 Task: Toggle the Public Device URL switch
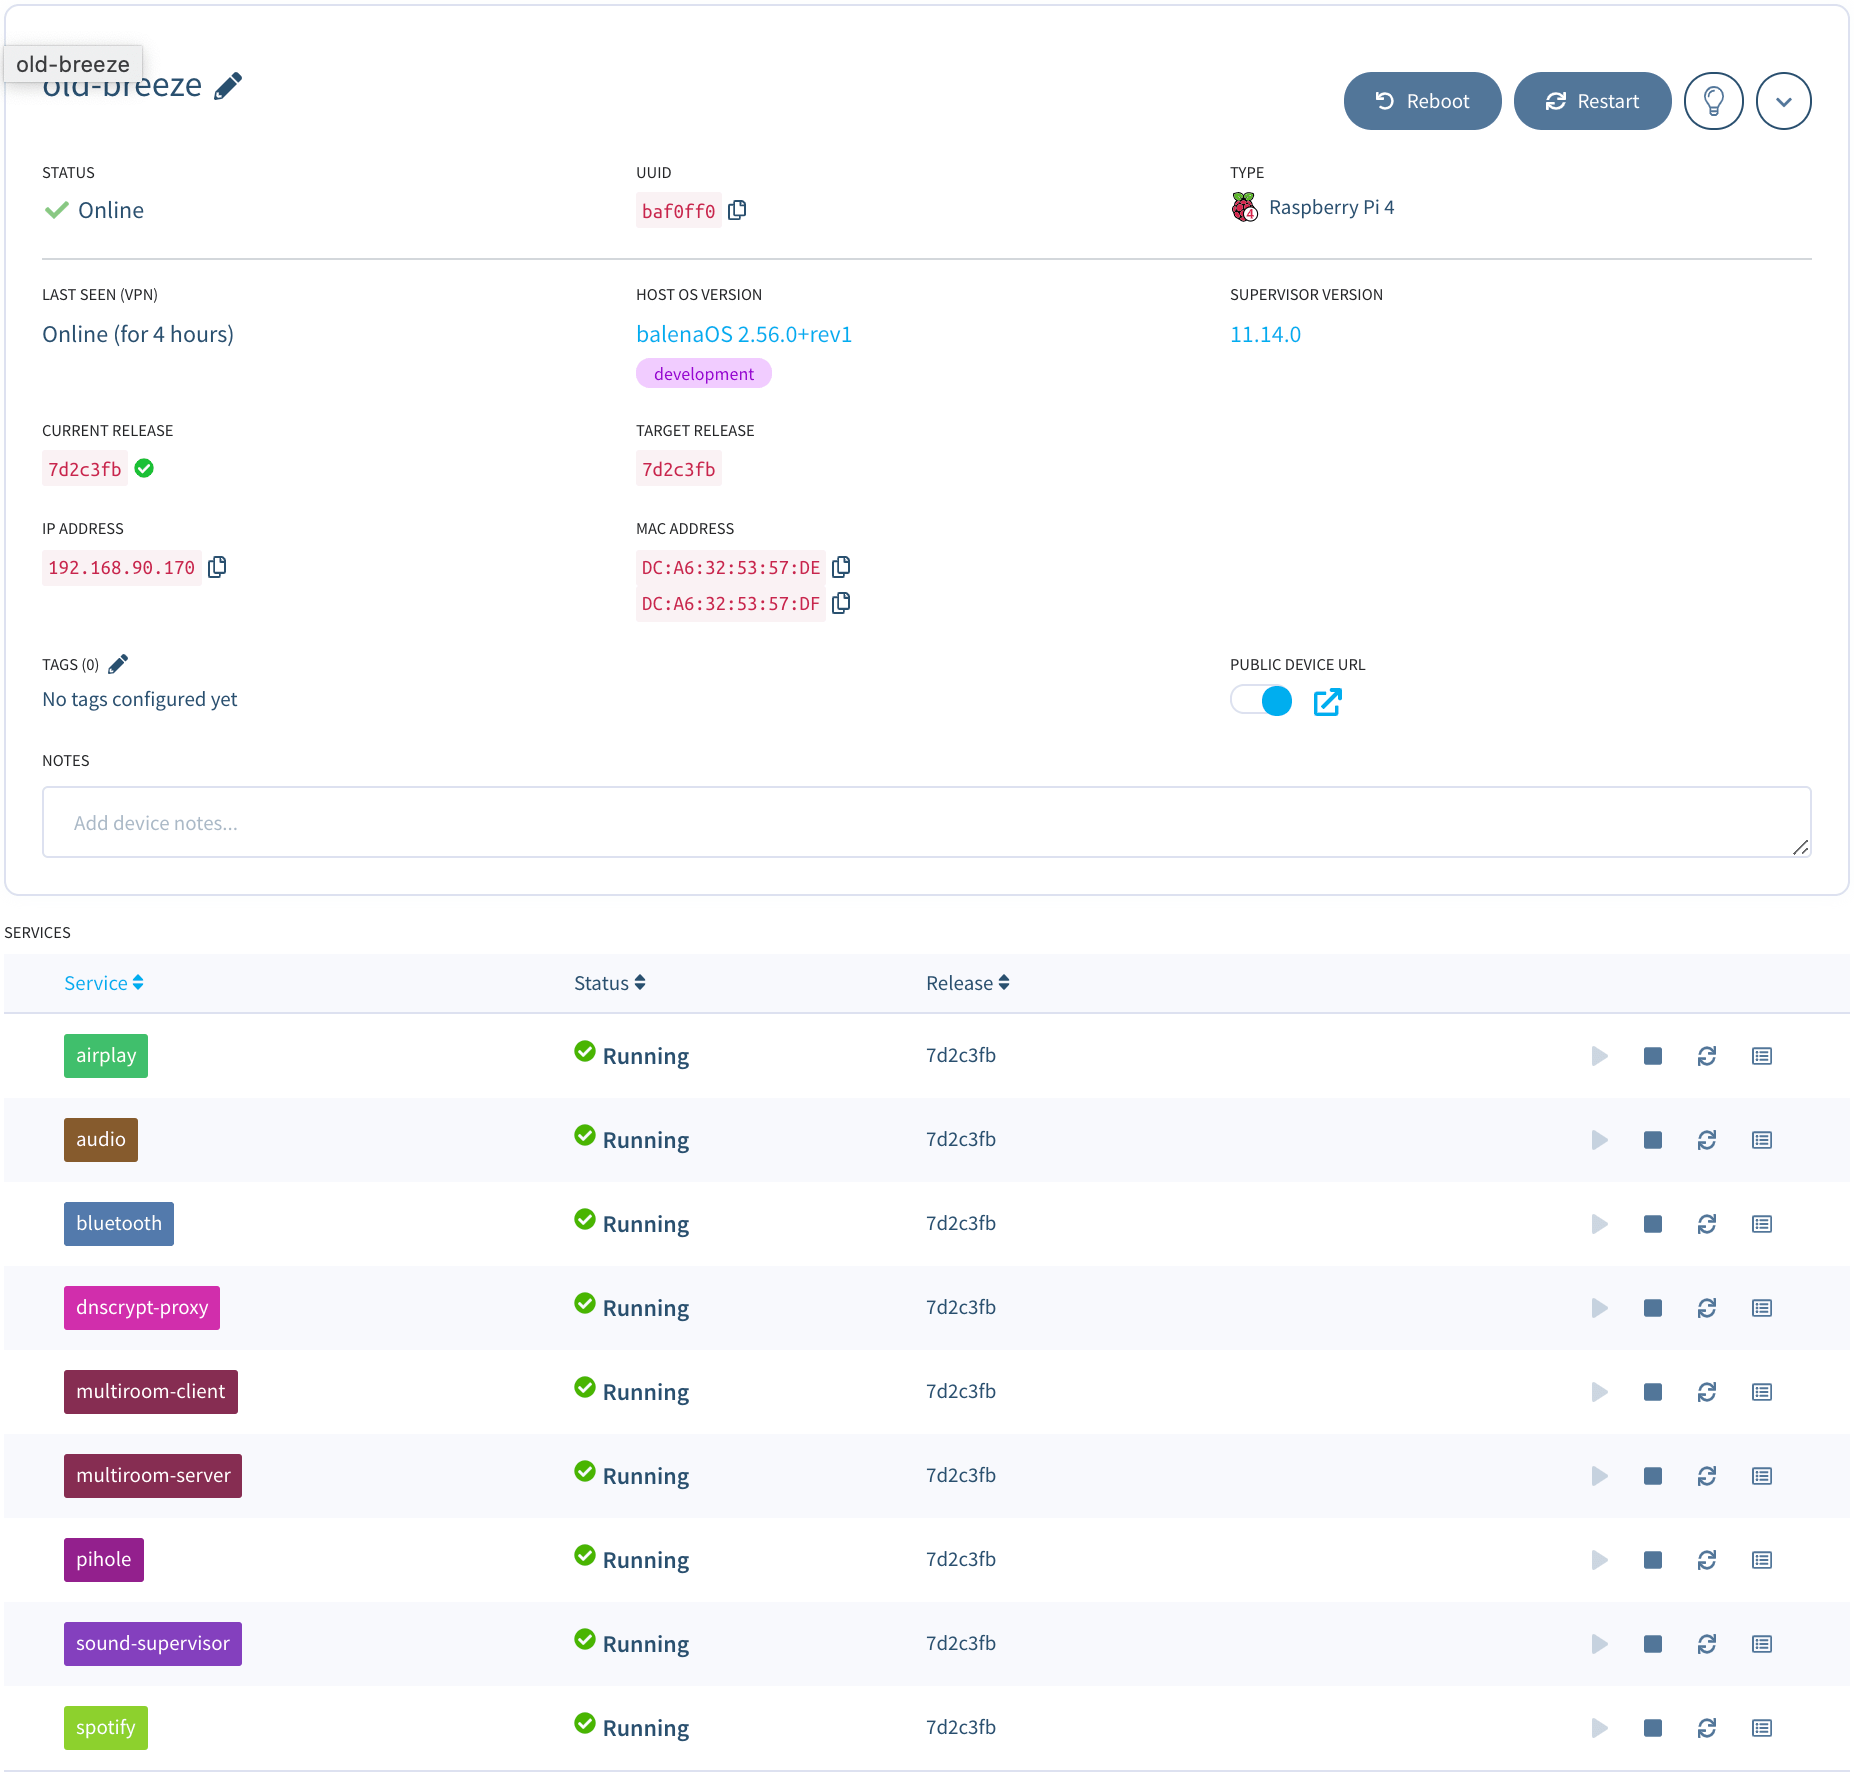click(x=1261, y=701)
